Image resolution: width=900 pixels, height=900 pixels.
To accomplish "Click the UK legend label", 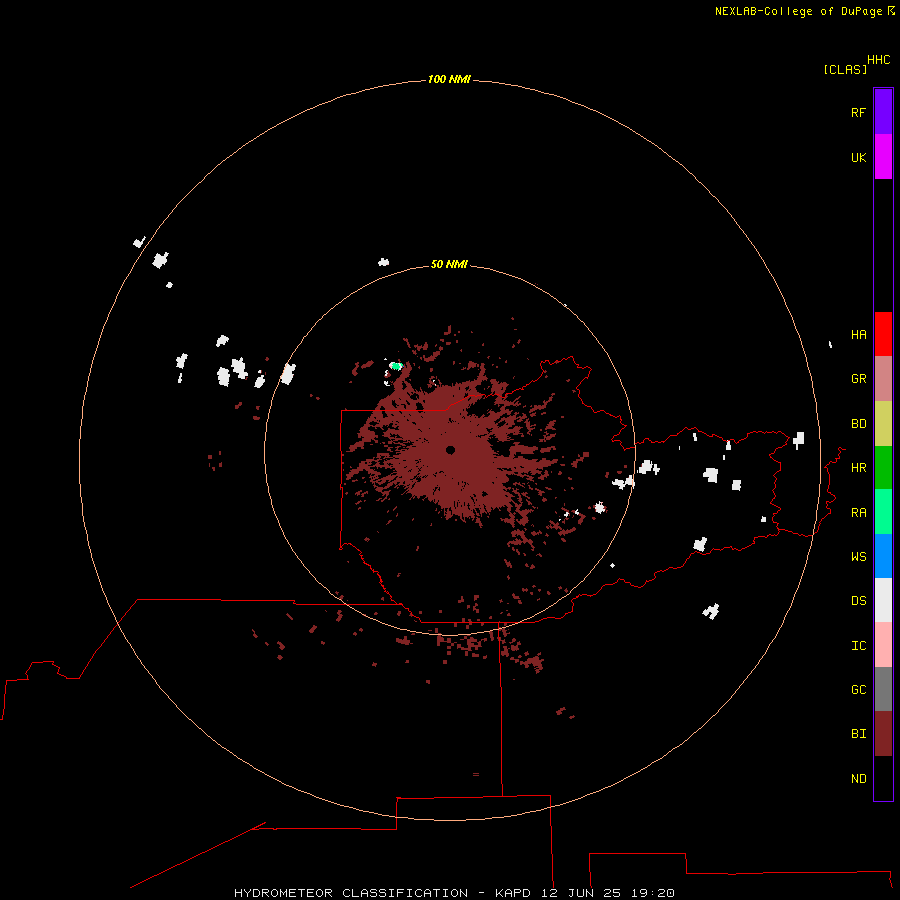I will click(858, 158).
